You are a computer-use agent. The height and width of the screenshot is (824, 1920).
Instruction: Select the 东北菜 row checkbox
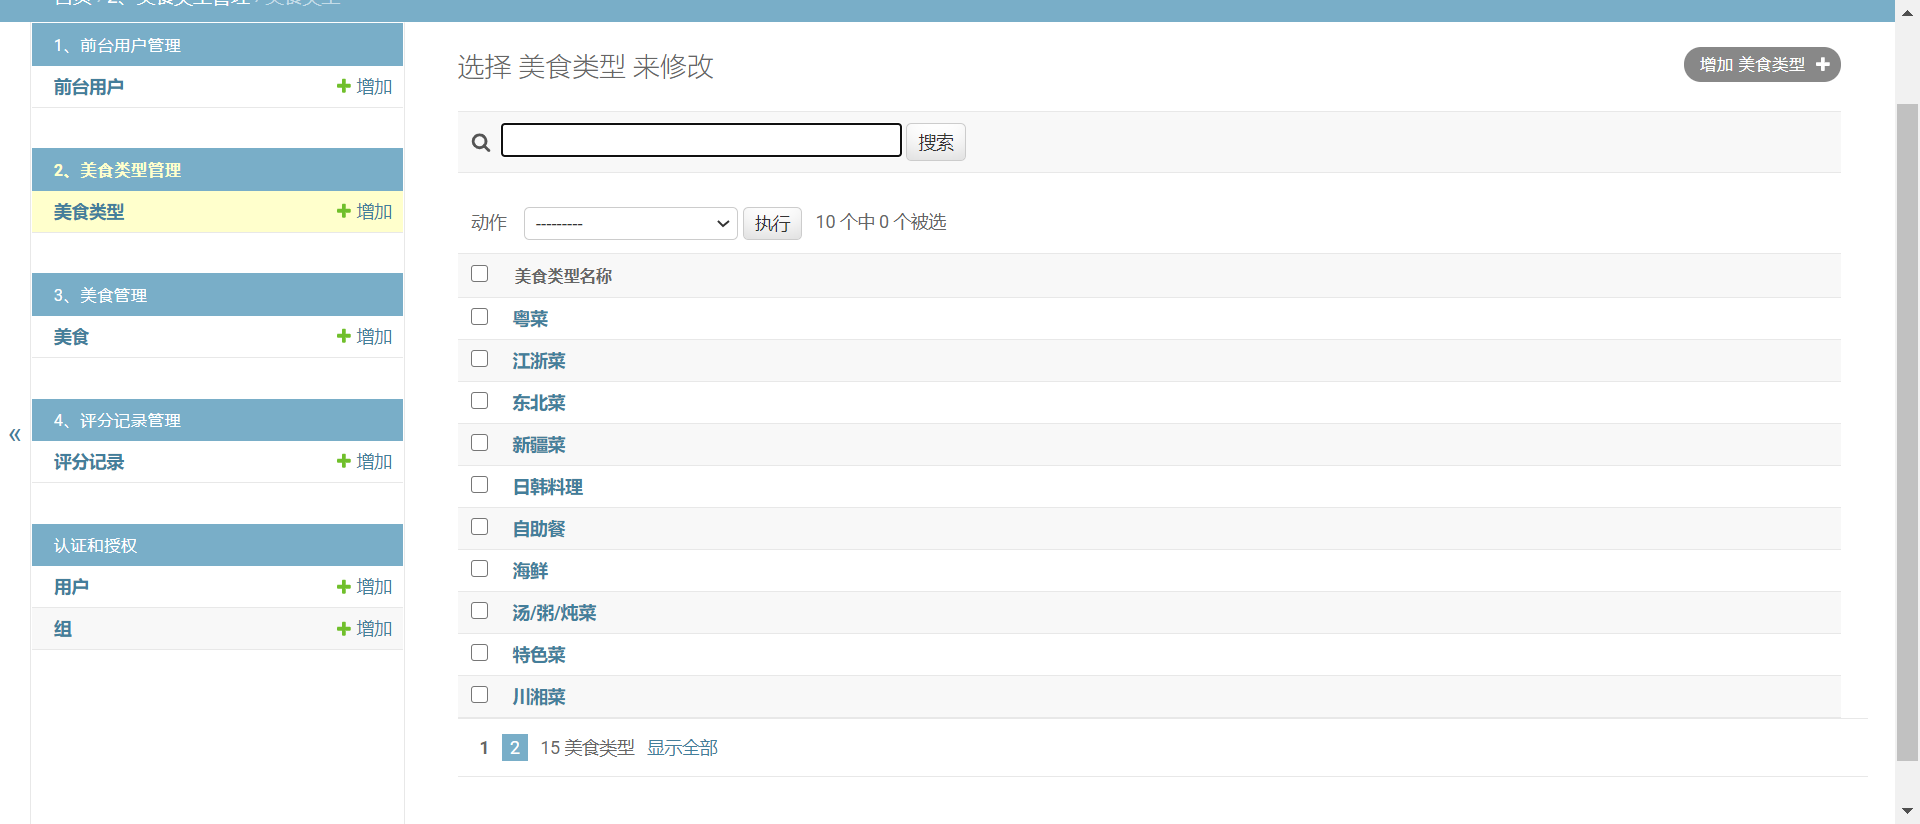(480, 400)
